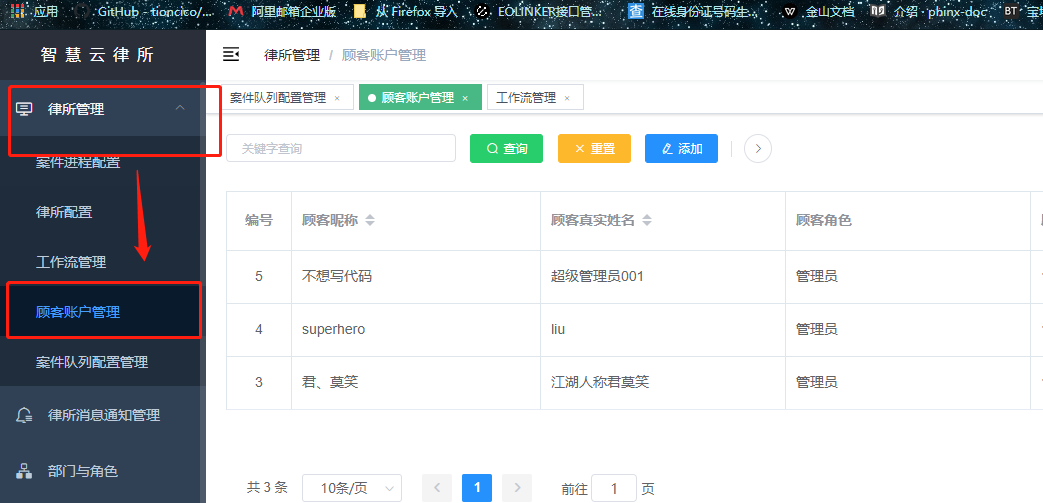Screen dimensions: 1043x503
Task: Go to previous page arrow
Action: (x=437, y=488)
